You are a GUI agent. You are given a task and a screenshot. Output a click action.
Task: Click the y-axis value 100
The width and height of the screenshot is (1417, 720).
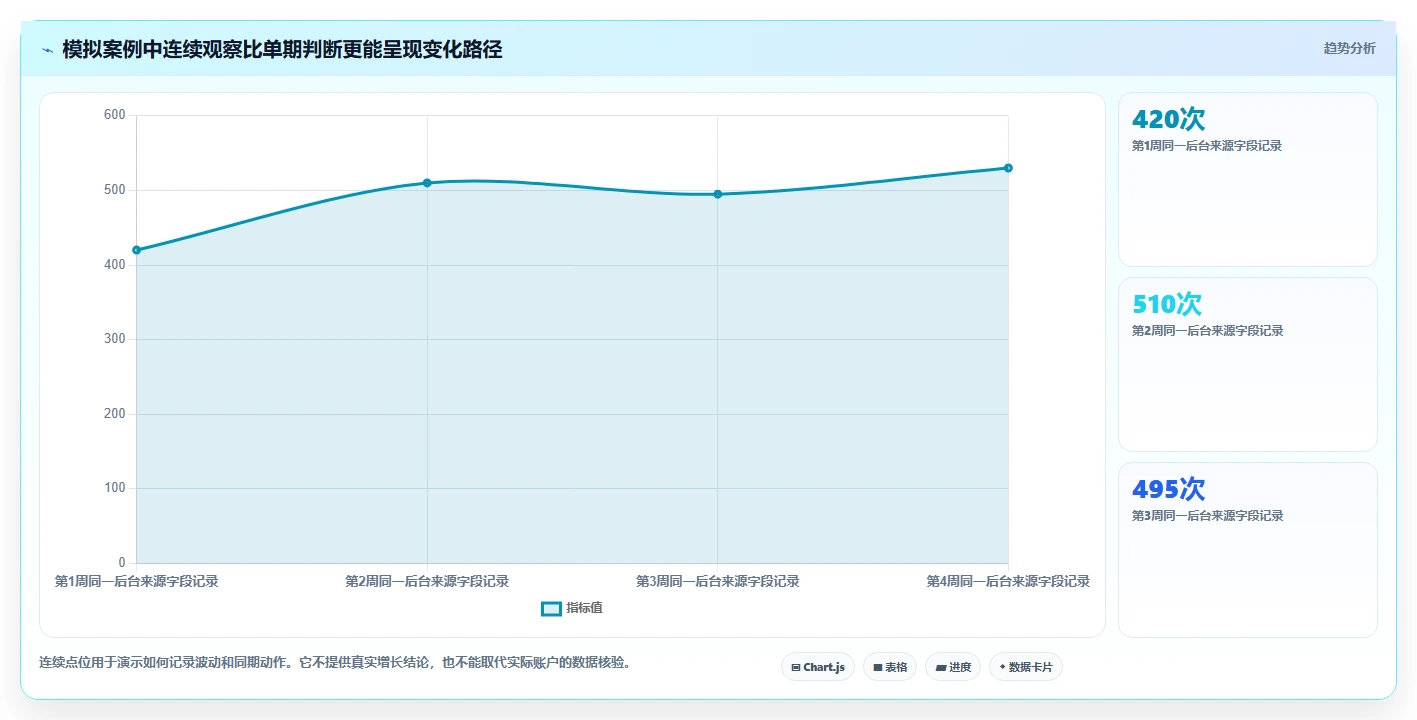[x=115, y=488]
